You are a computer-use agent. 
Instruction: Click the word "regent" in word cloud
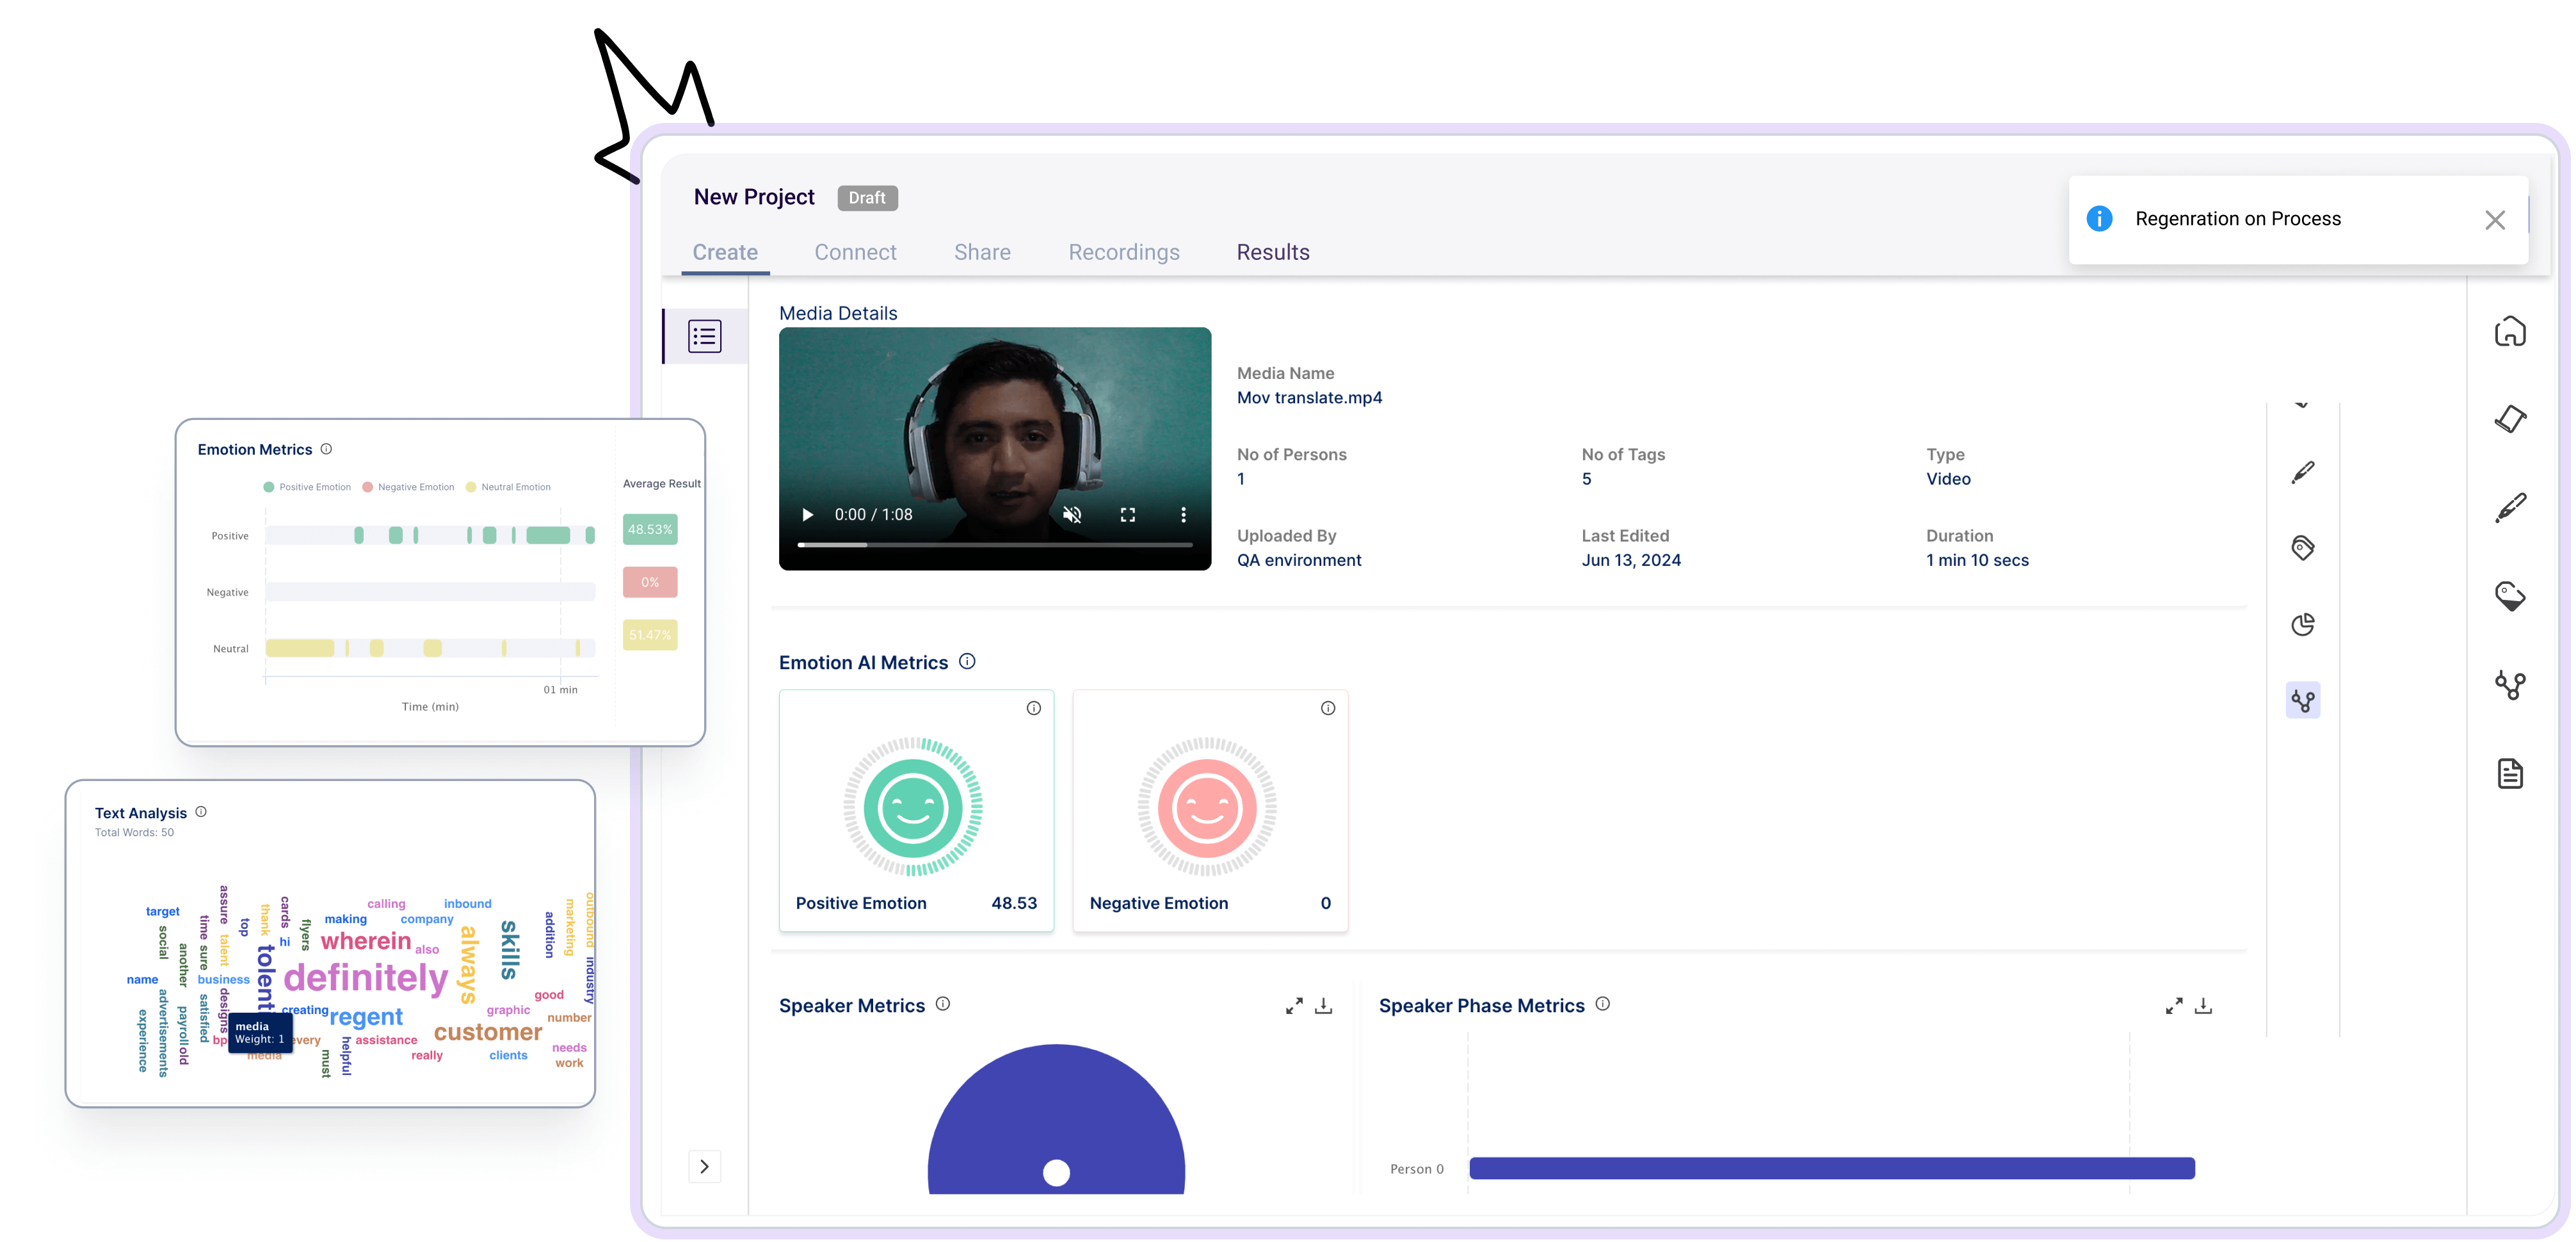coord(366,1017)
